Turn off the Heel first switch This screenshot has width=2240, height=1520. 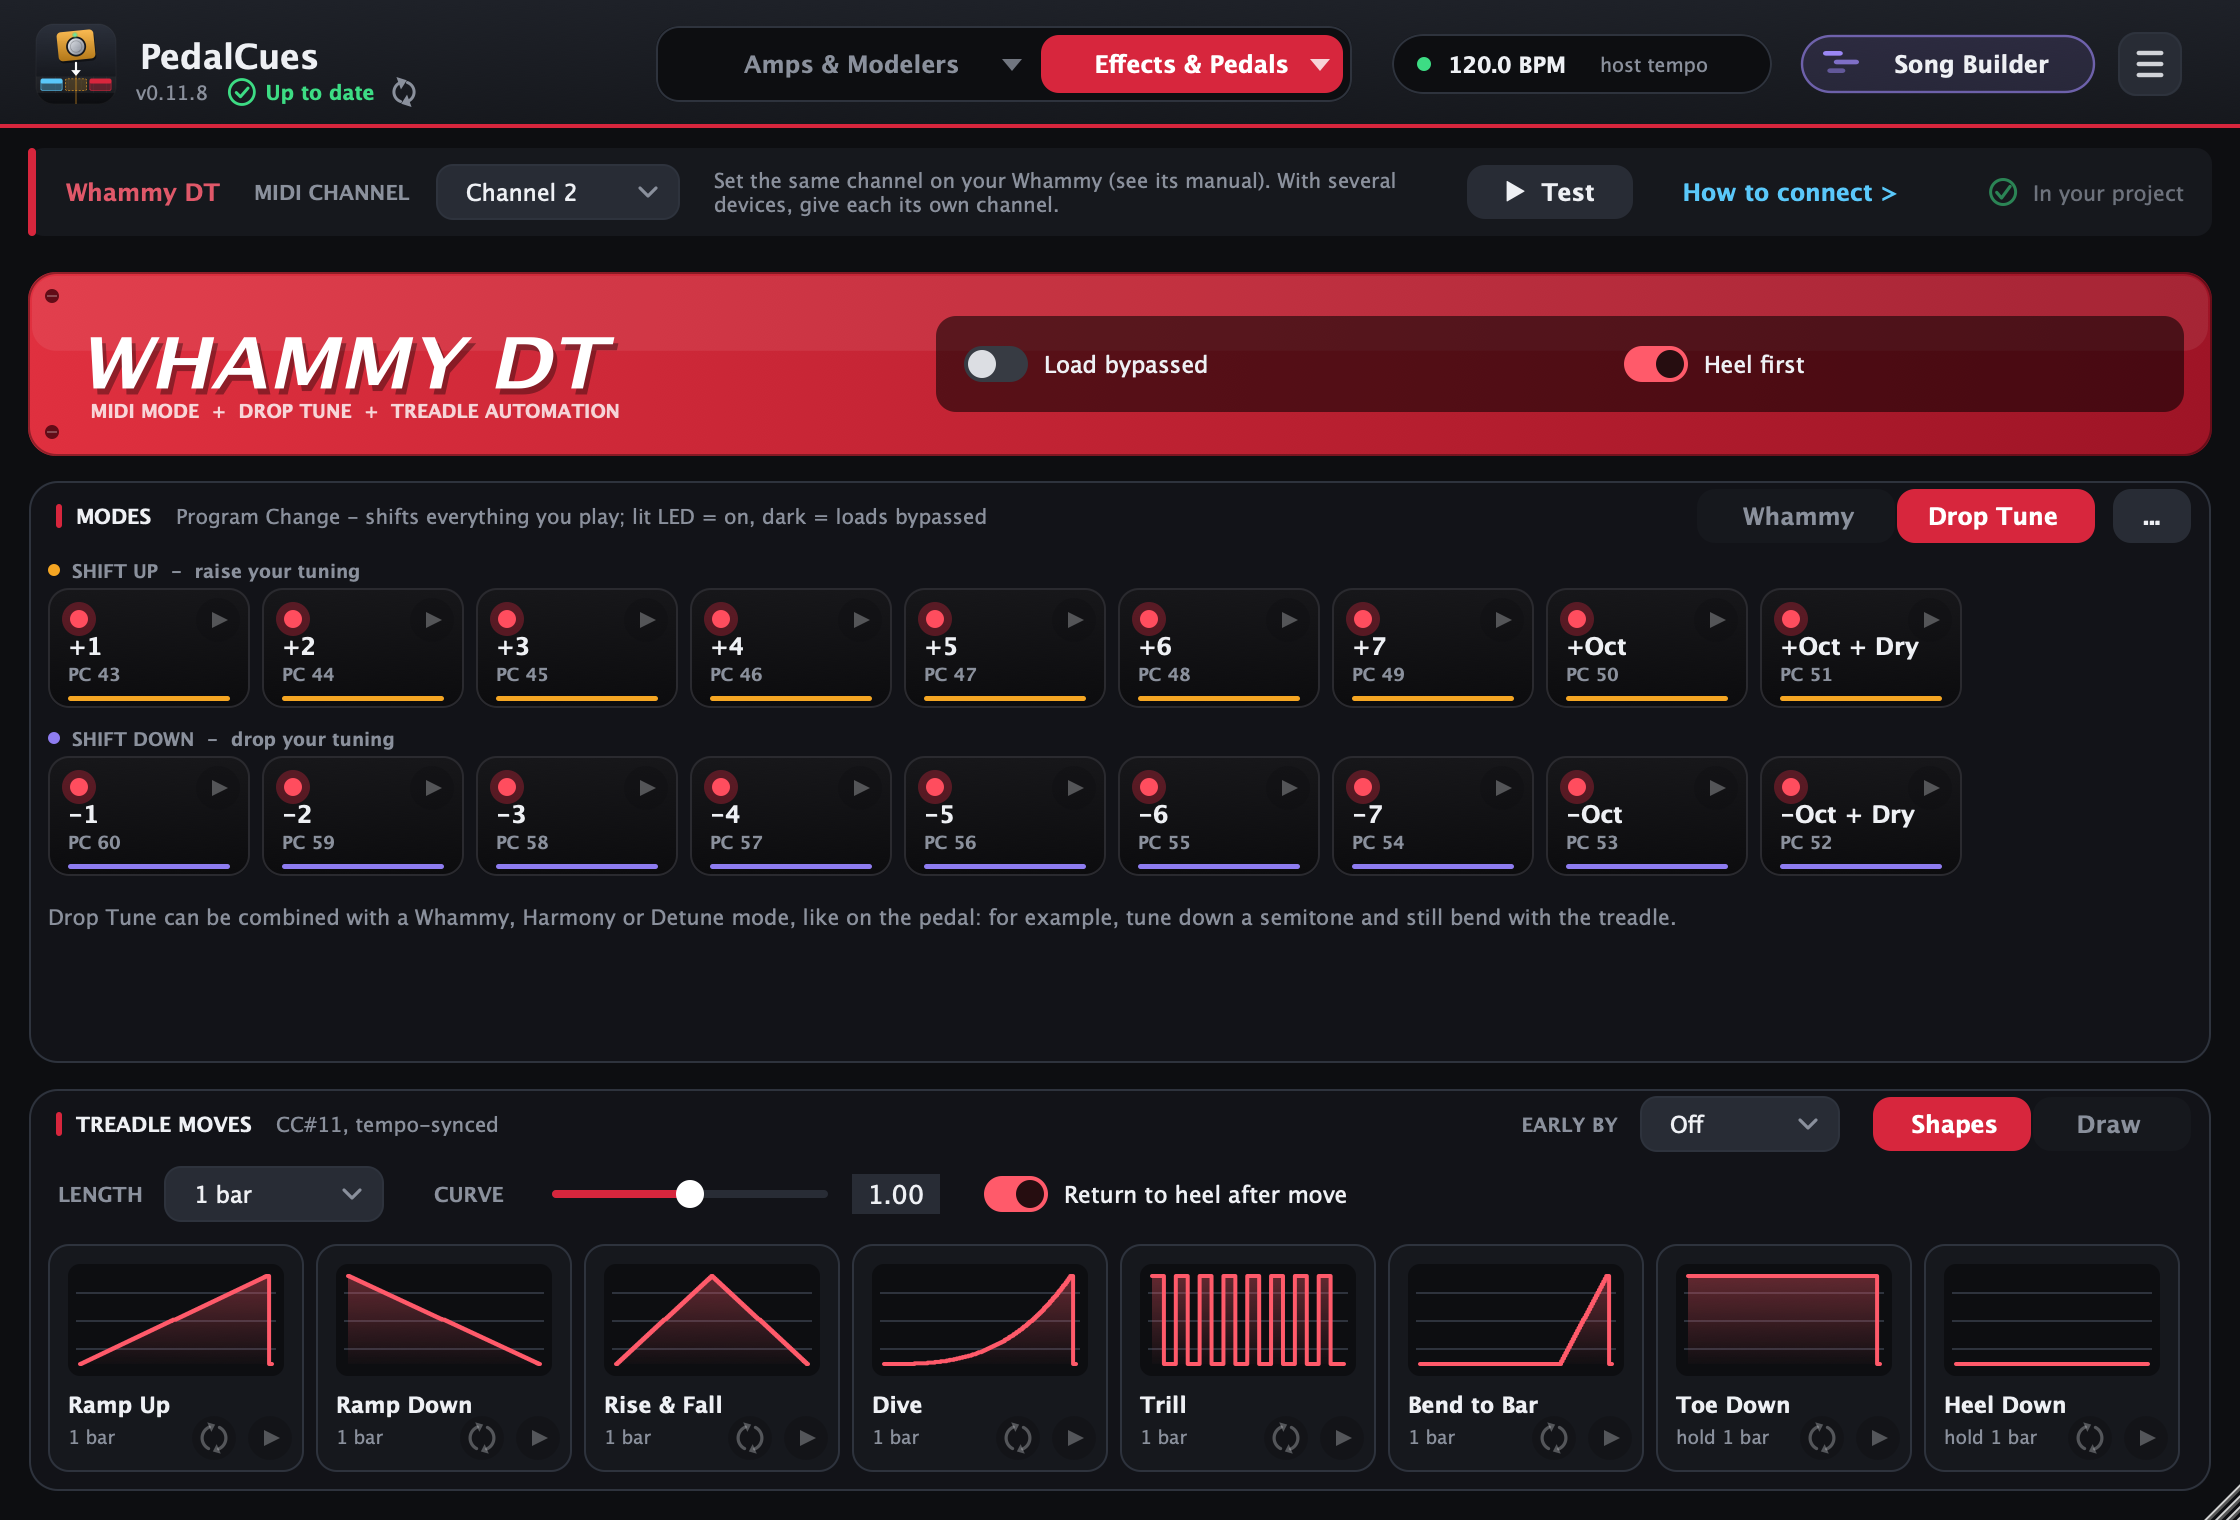1655,364
